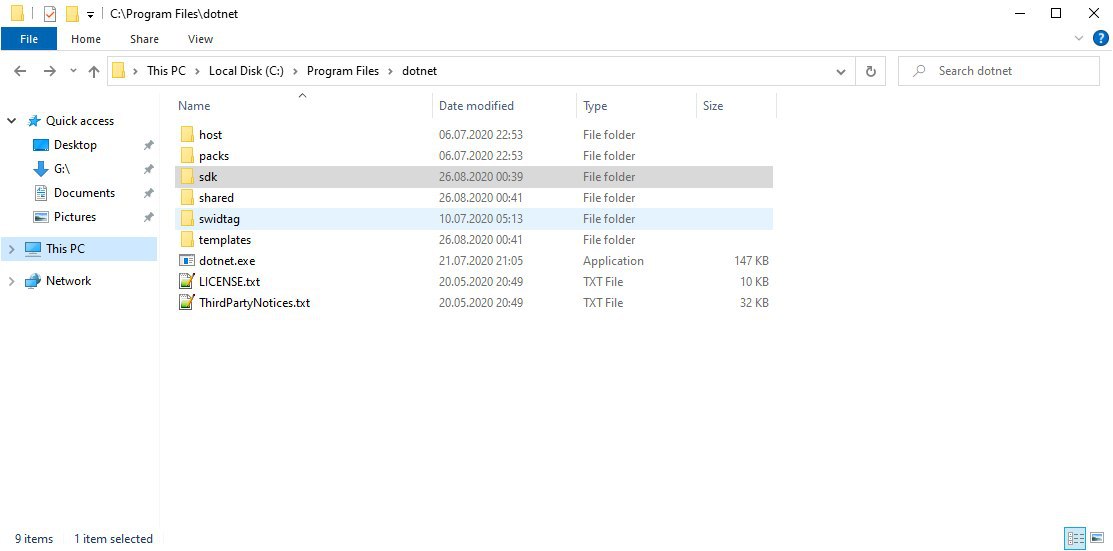Expand the Network tree node

pyautogui.click(x=11, y=281)
